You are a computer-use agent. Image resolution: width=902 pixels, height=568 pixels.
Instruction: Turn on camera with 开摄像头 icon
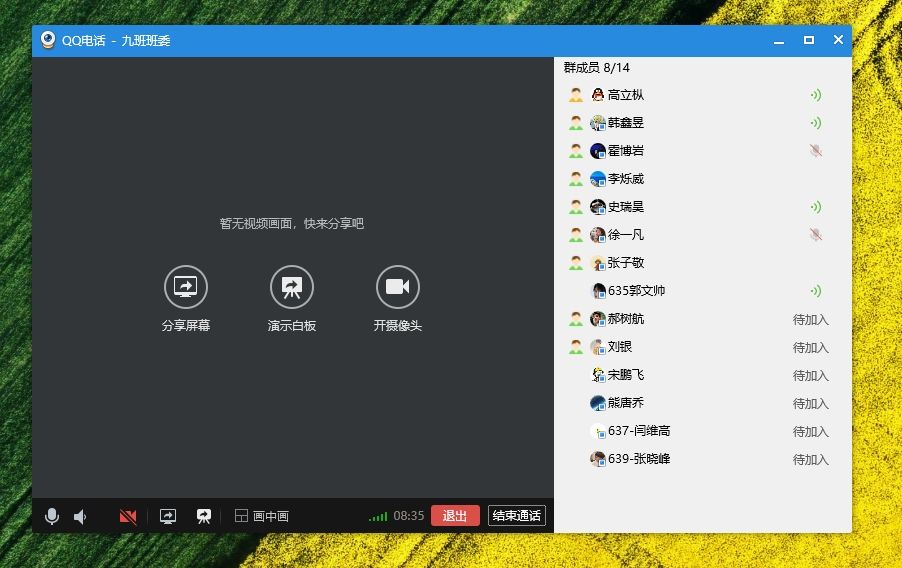tap(397, 287)
